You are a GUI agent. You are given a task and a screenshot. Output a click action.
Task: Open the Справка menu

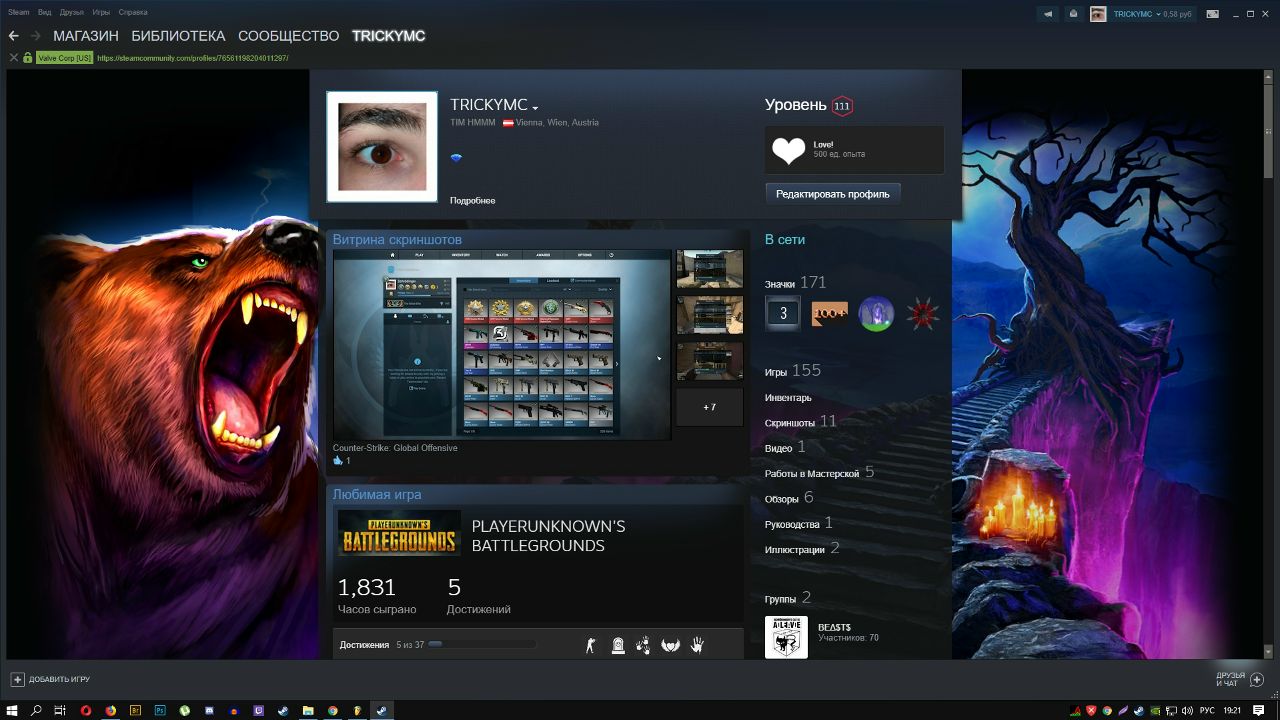pos(132,12)
